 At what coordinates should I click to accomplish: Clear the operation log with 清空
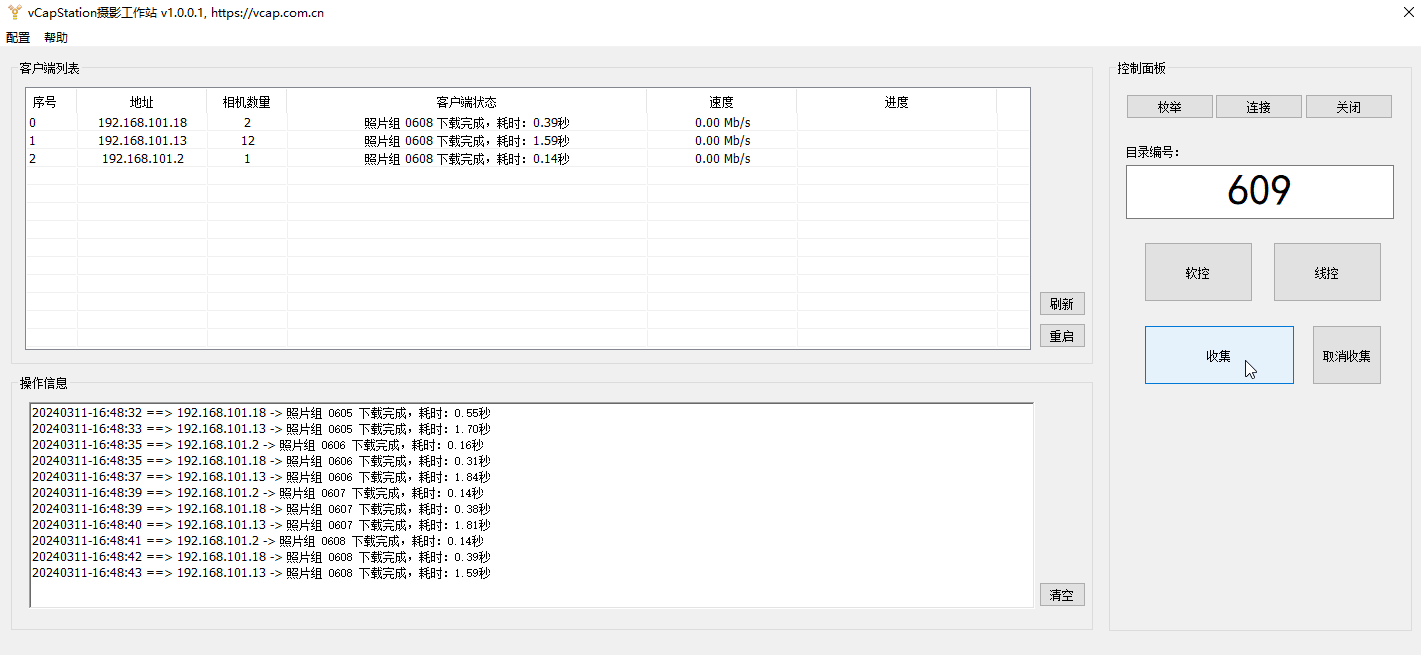(x=1061, y=595)
